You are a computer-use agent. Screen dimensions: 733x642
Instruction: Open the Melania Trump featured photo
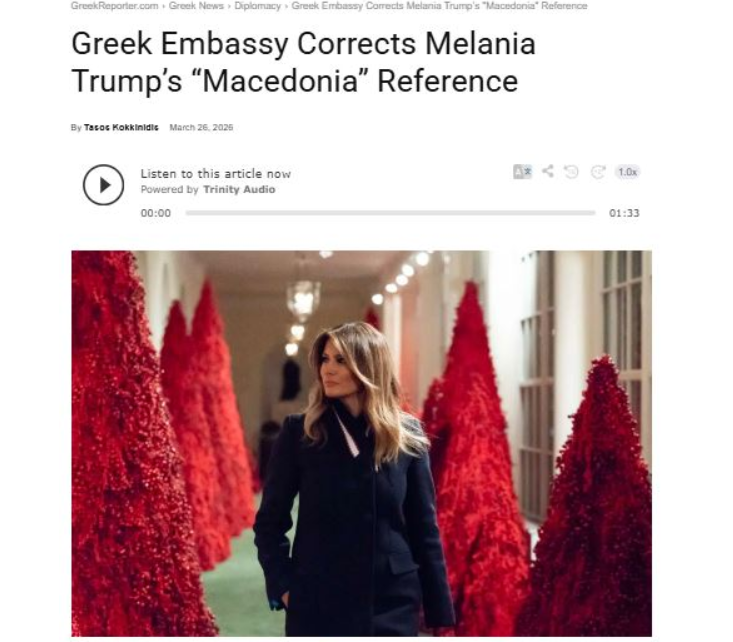tap(361, 443)
